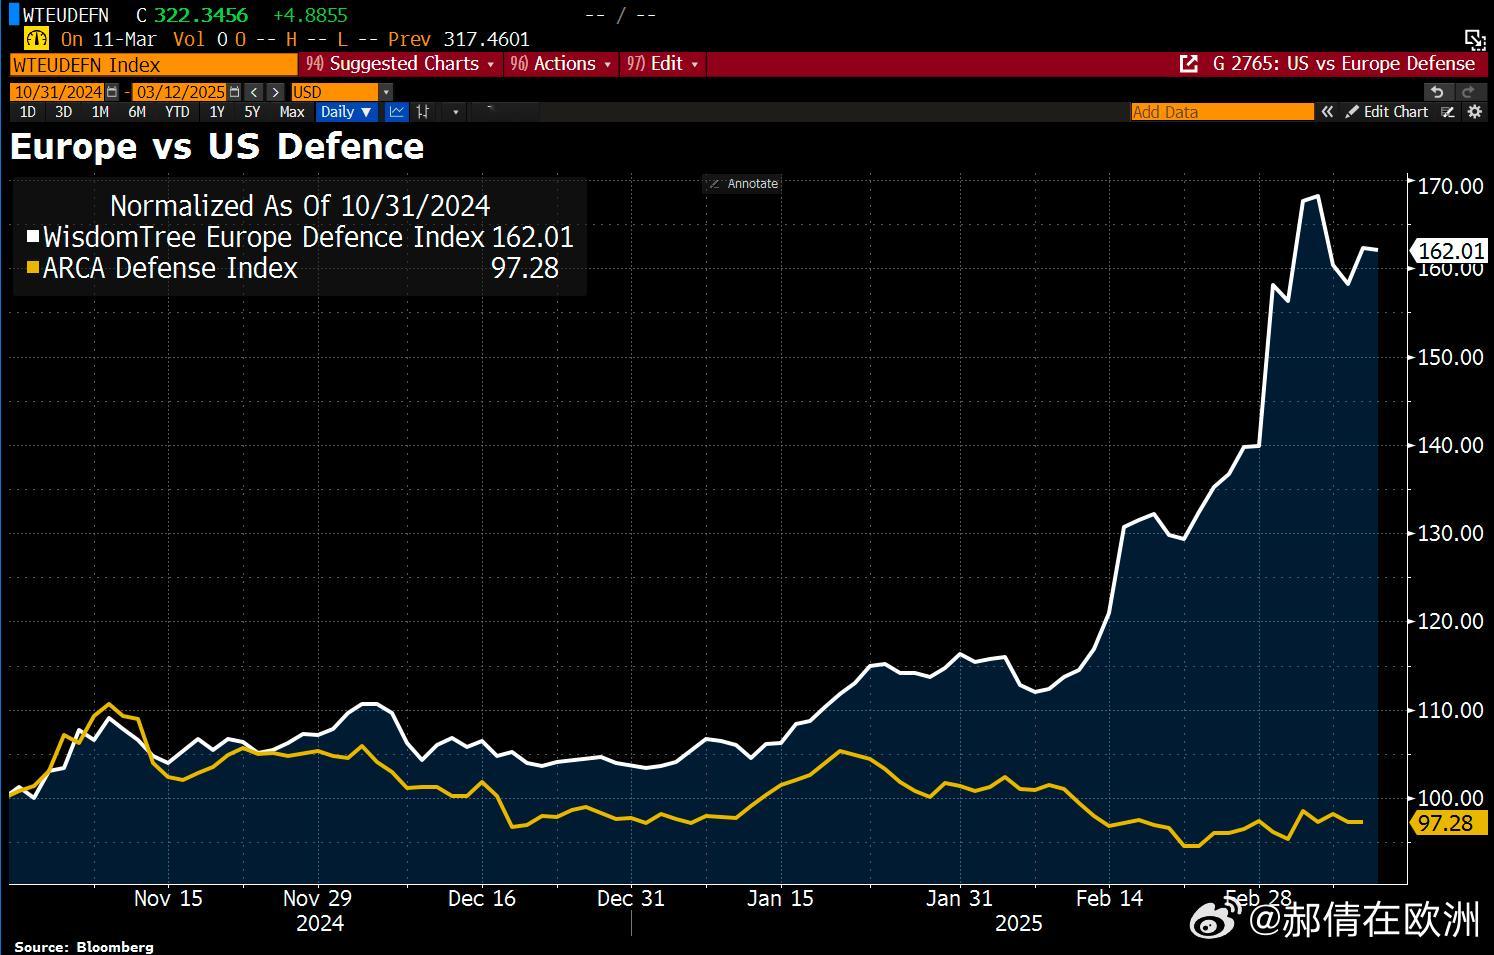This screenshot has width=1494, height=955.
Task: Expand the chart type dropdown arrow
Action: [x=456, y=112]
